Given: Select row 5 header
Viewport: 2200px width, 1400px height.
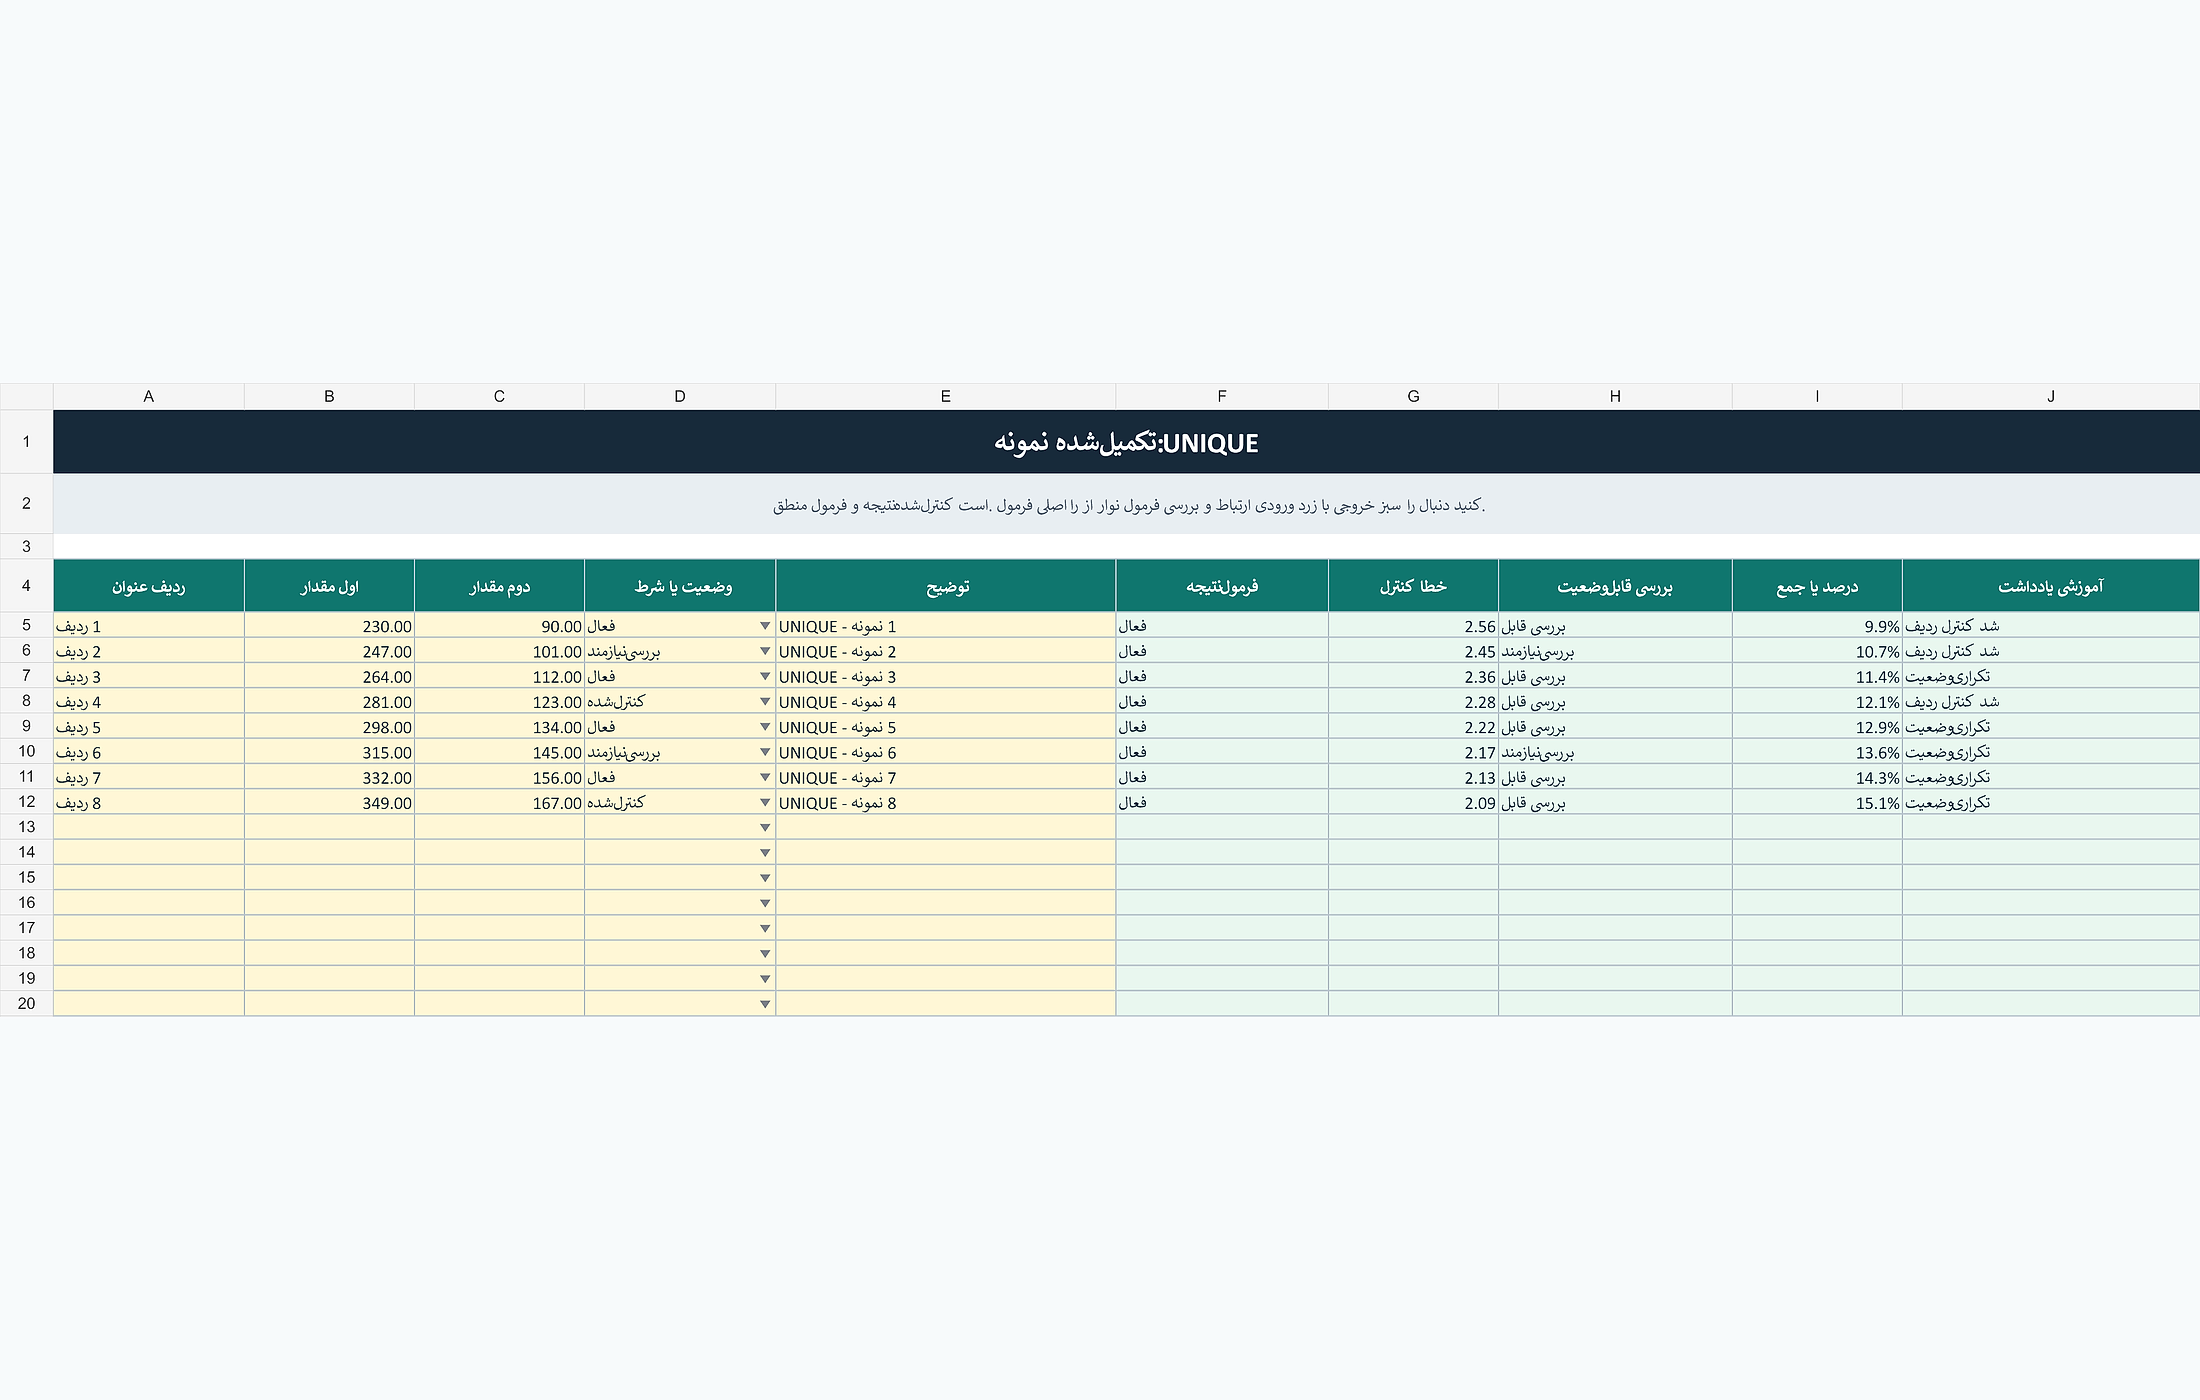Looking at the screenshot, I should [26, 625].
